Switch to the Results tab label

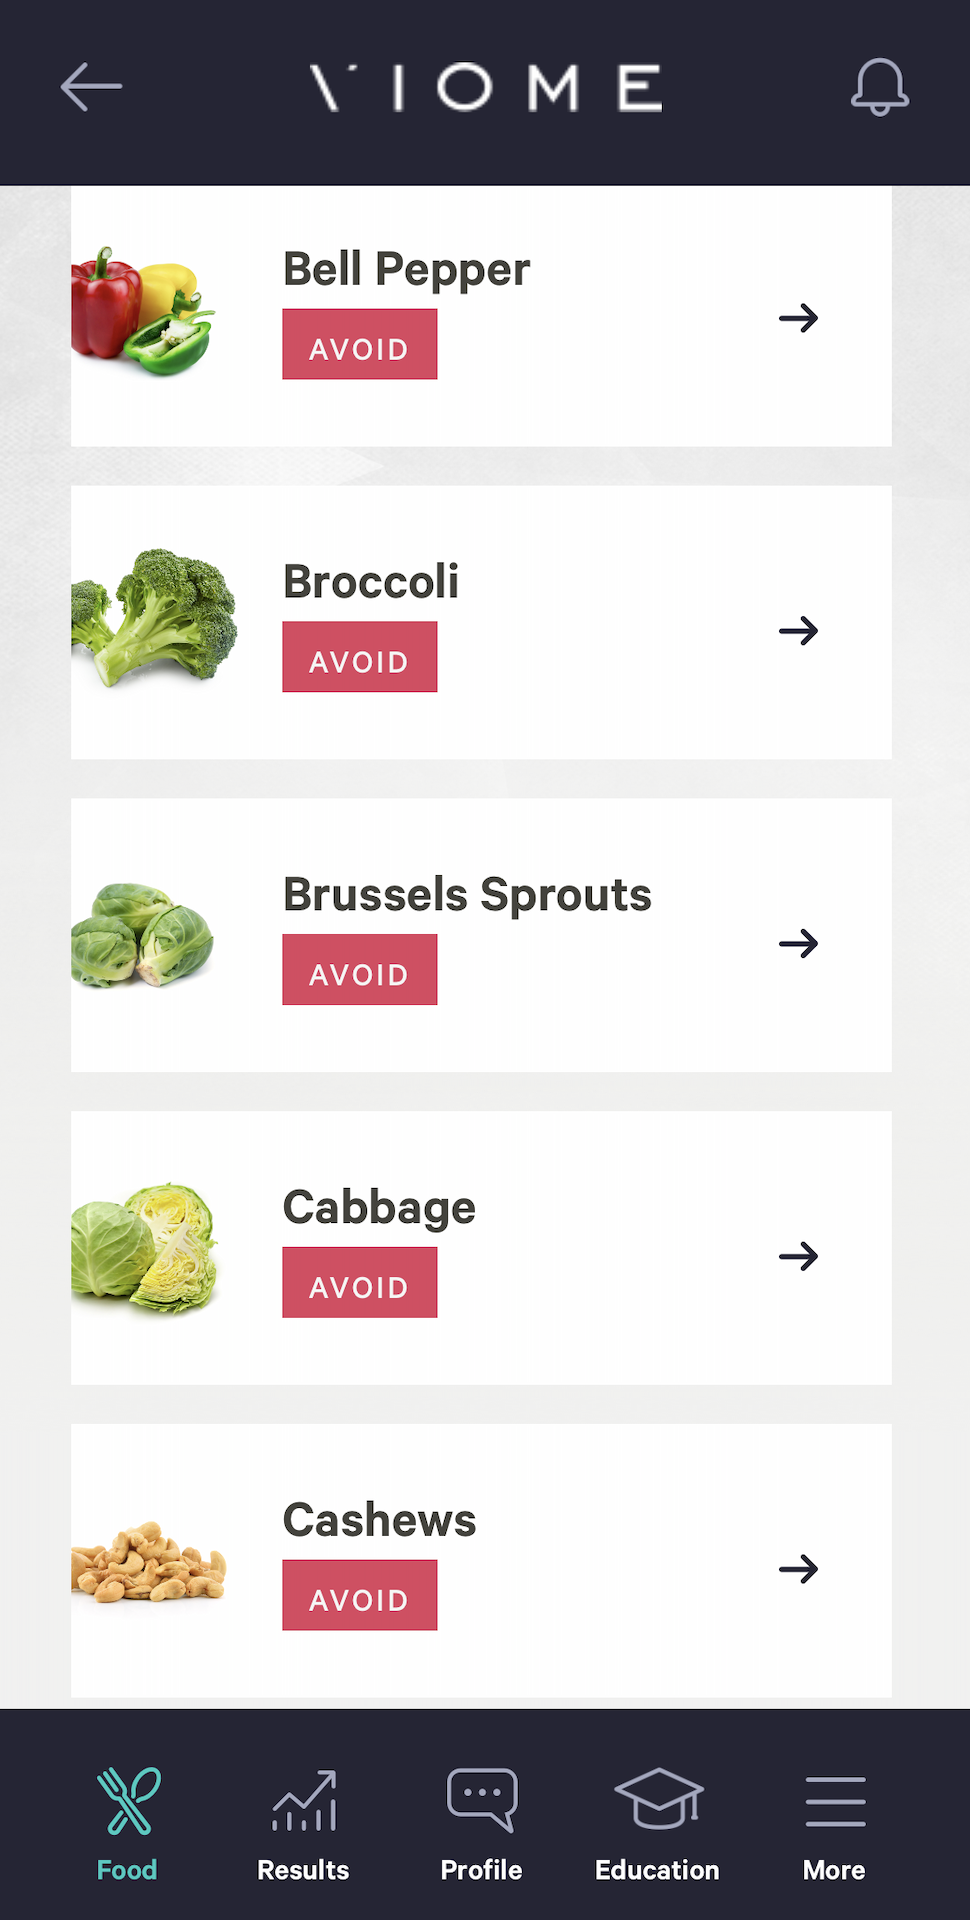(303, 1870)
